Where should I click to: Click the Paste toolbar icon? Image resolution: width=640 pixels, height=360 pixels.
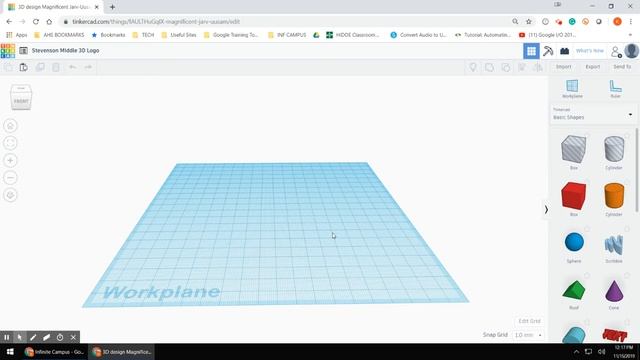pos(24,67)
